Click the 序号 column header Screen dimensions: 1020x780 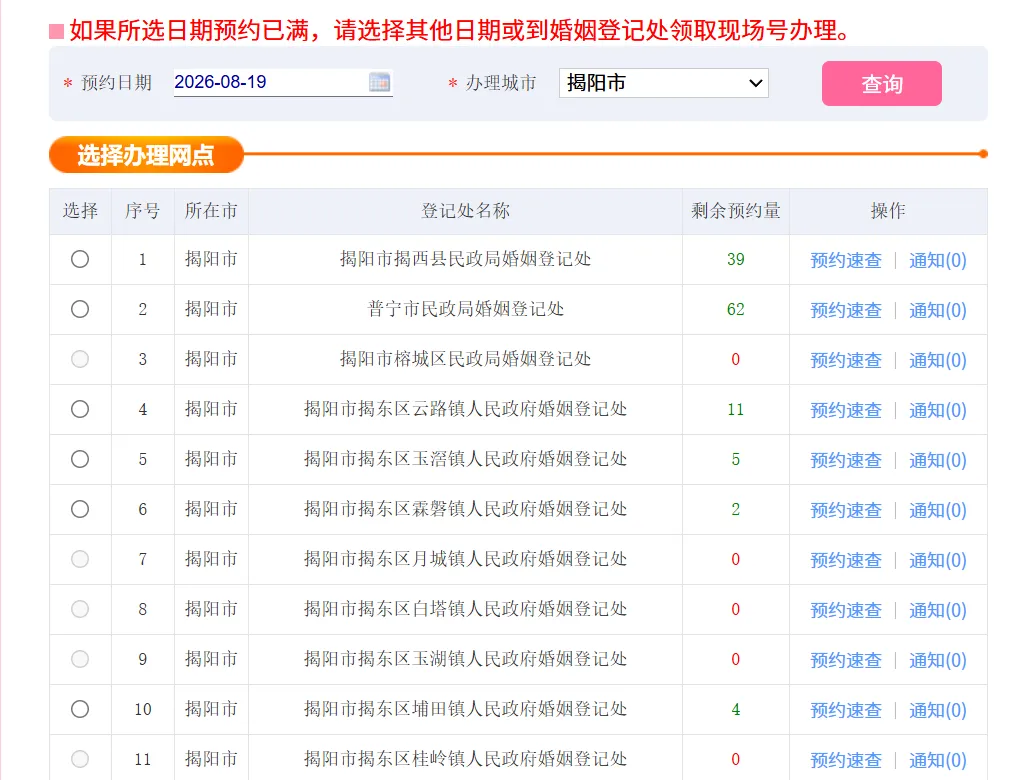point(142,211)
